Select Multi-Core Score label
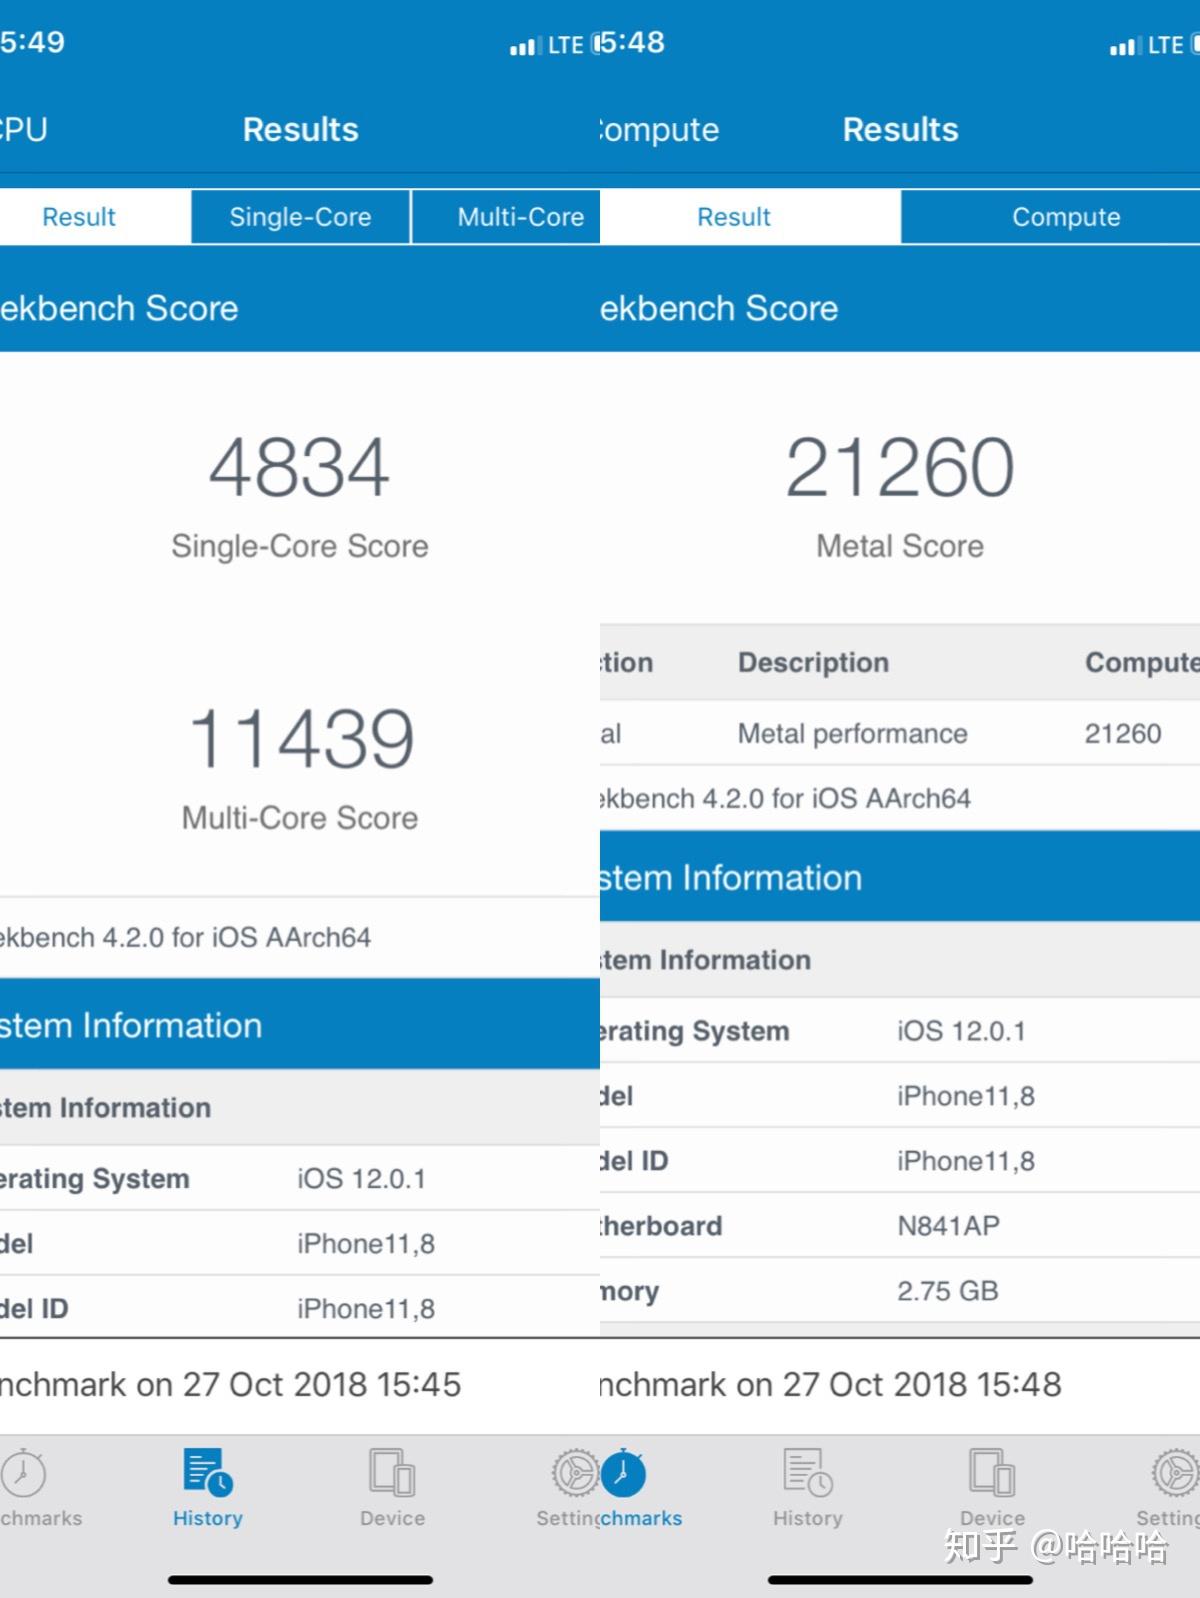 [300, 818]
